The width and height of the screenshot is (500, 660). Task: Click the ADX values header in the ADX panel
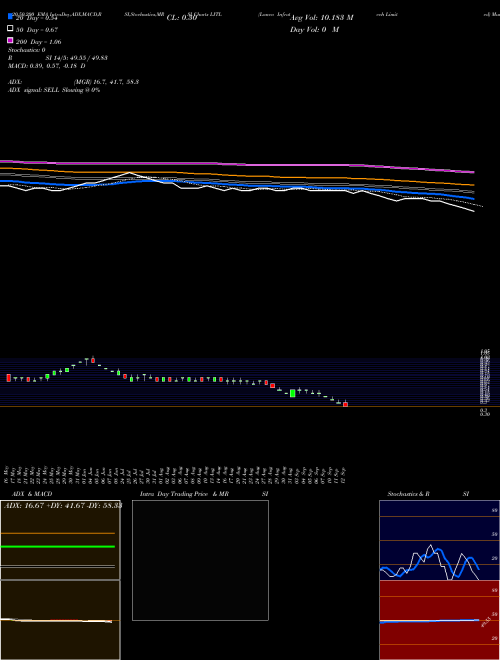coord(63,505)
